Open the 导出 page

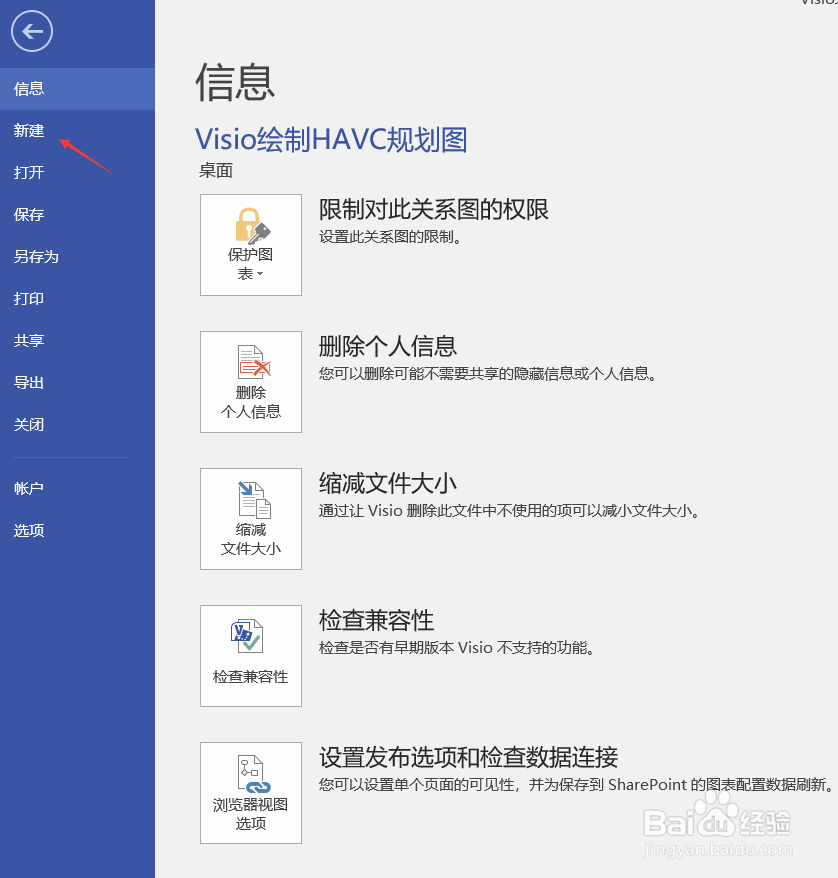point(77,382)
